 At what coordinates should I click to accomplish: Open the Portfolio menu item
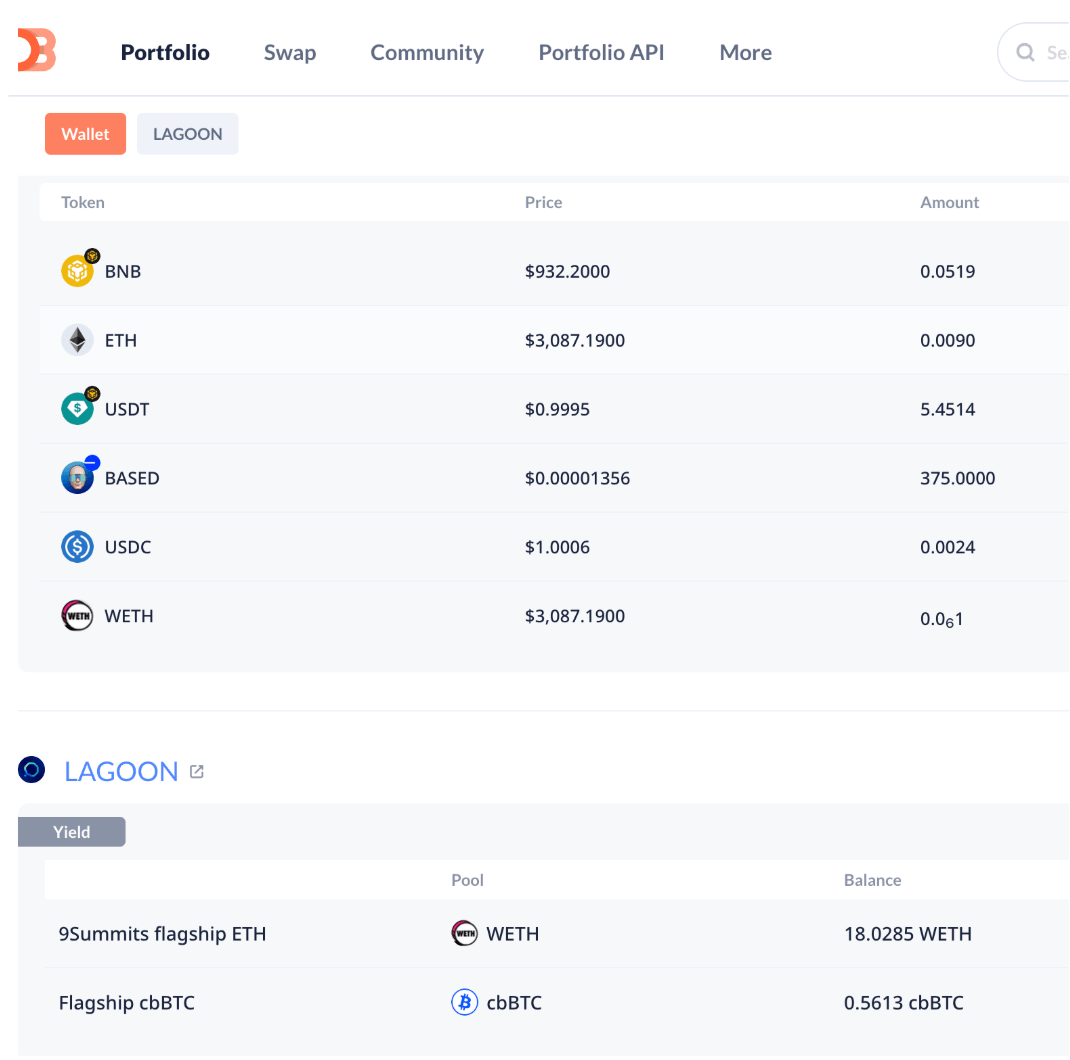[165, 53]
